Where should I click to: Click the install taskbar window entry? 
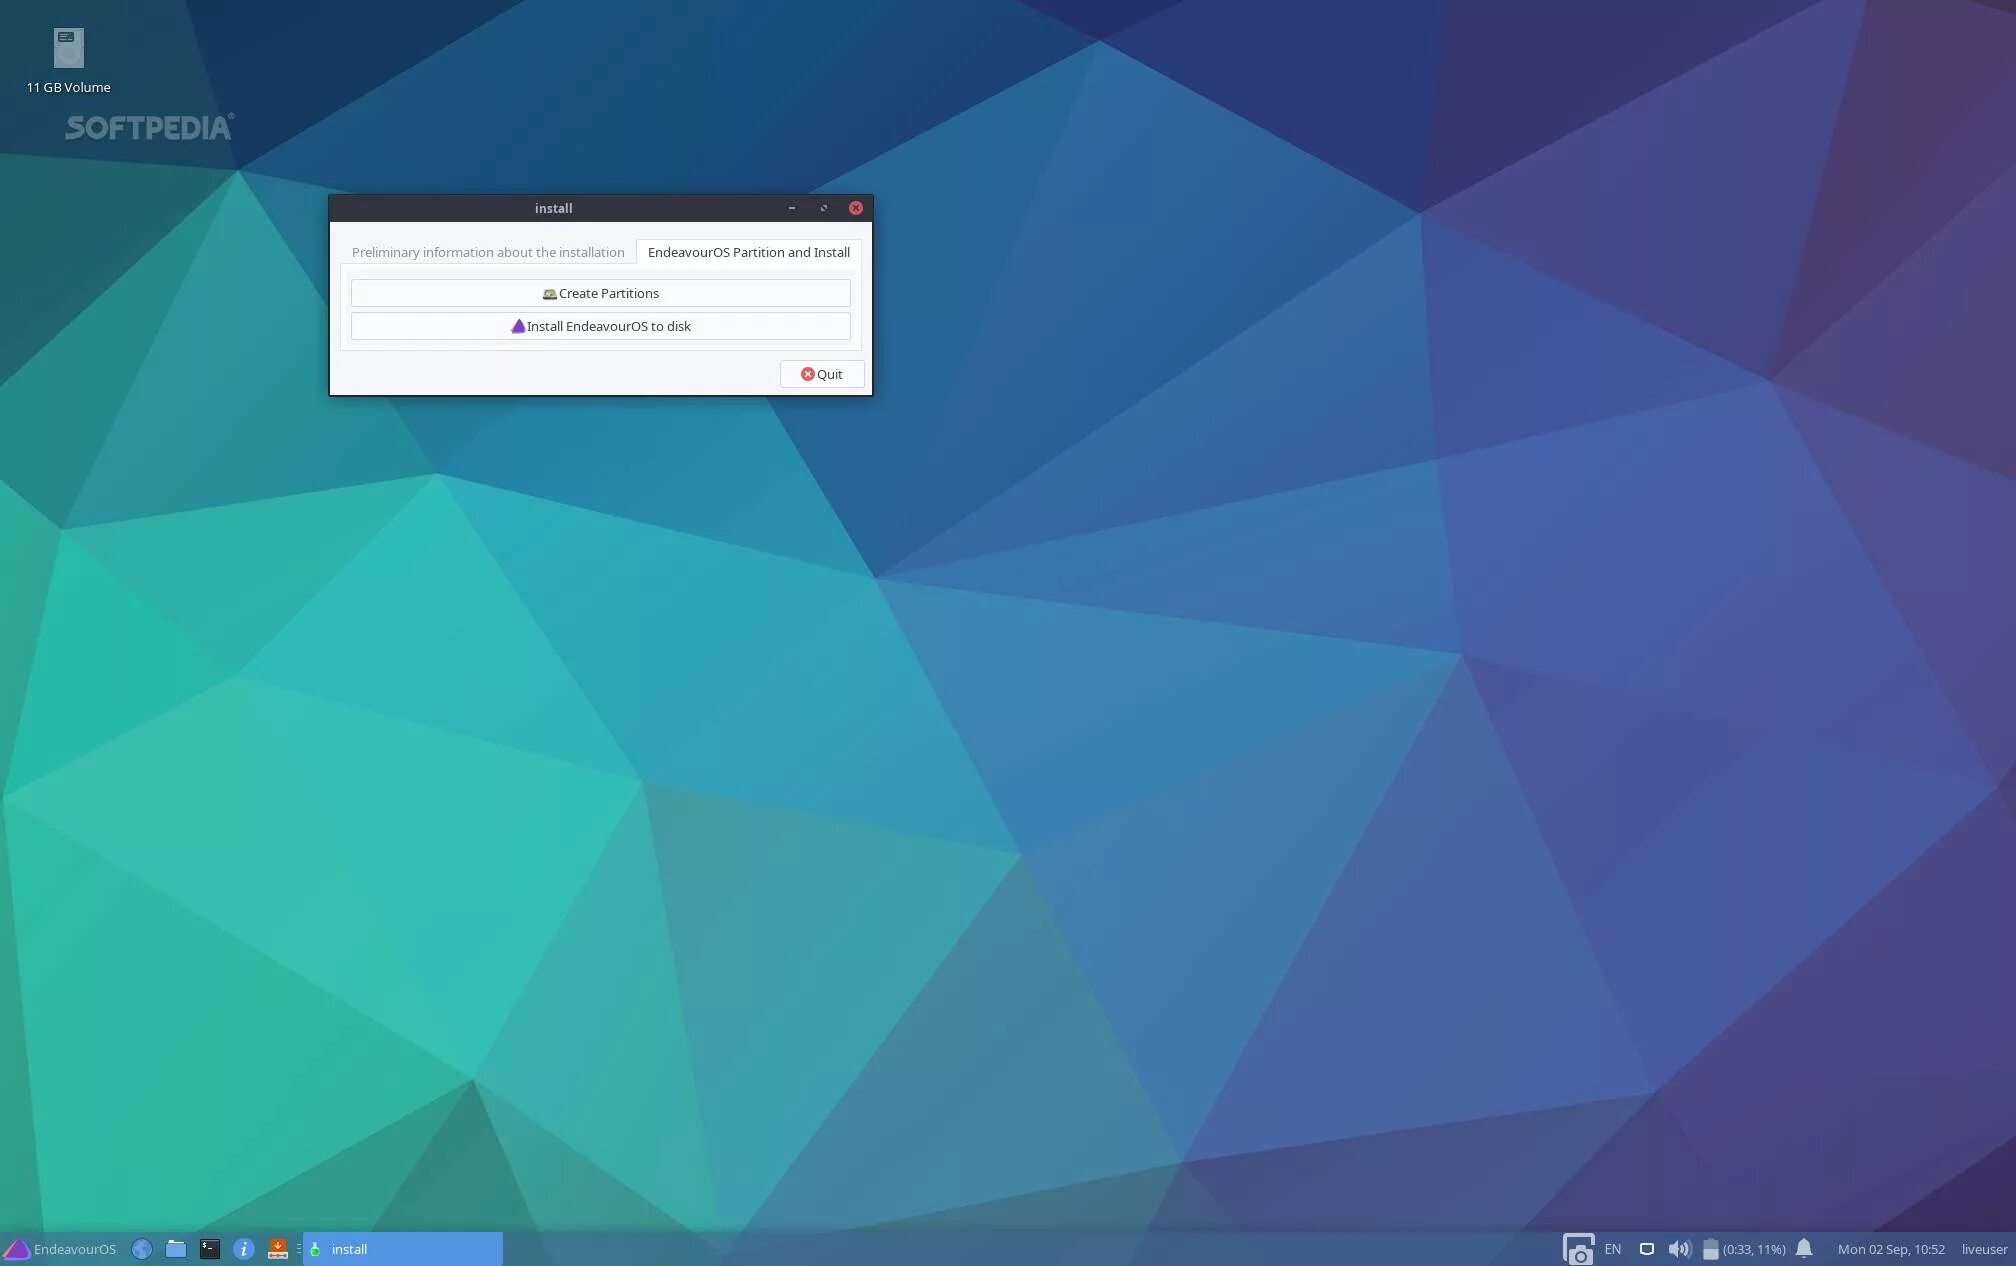[402, 1249]
